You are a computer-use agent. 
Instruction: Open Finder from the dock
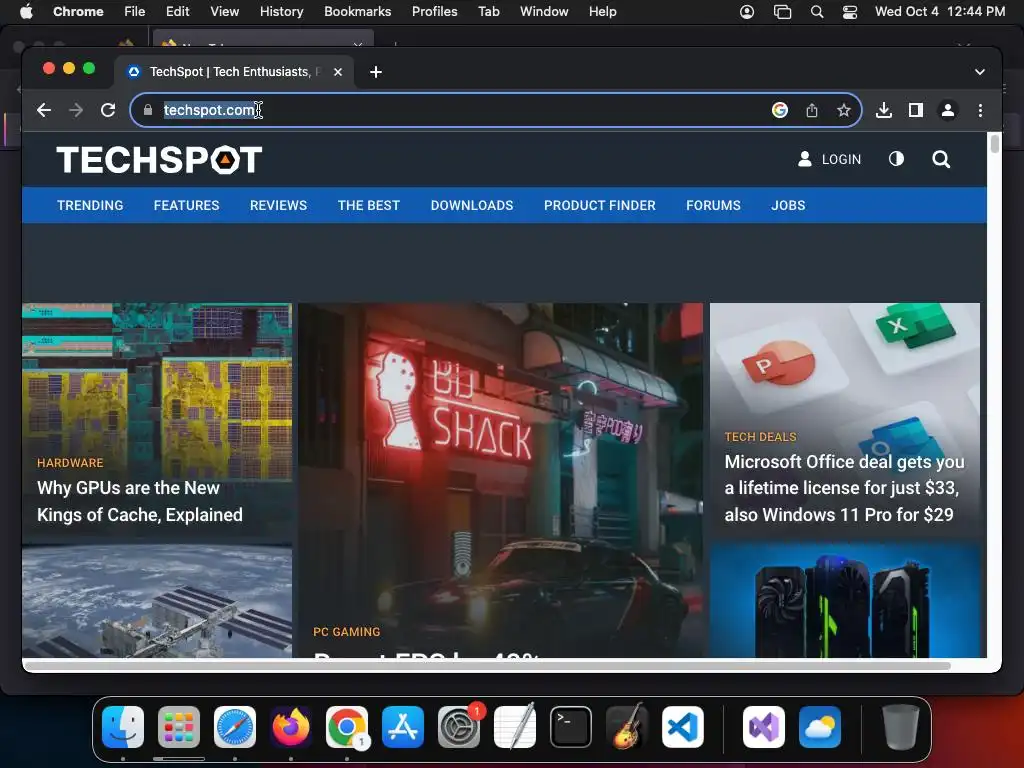click(x=123, y=727)
